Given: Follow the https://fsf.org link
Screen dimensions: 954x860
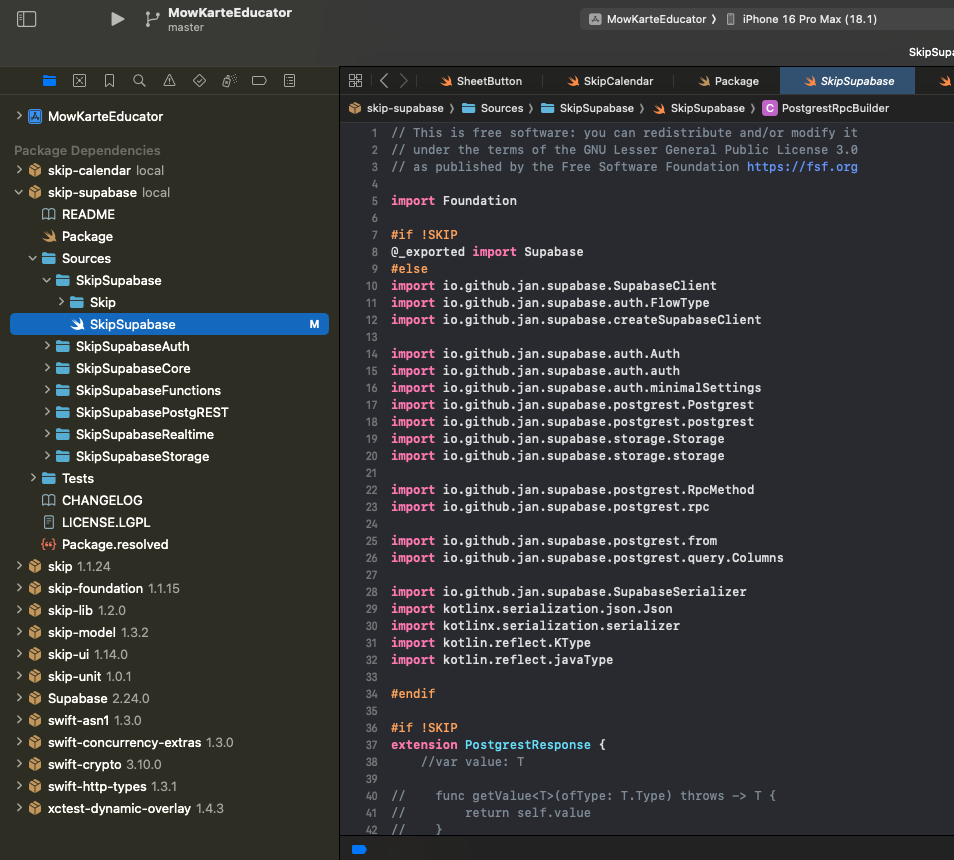Looking at the screenshot, I should tap(802, 167).
